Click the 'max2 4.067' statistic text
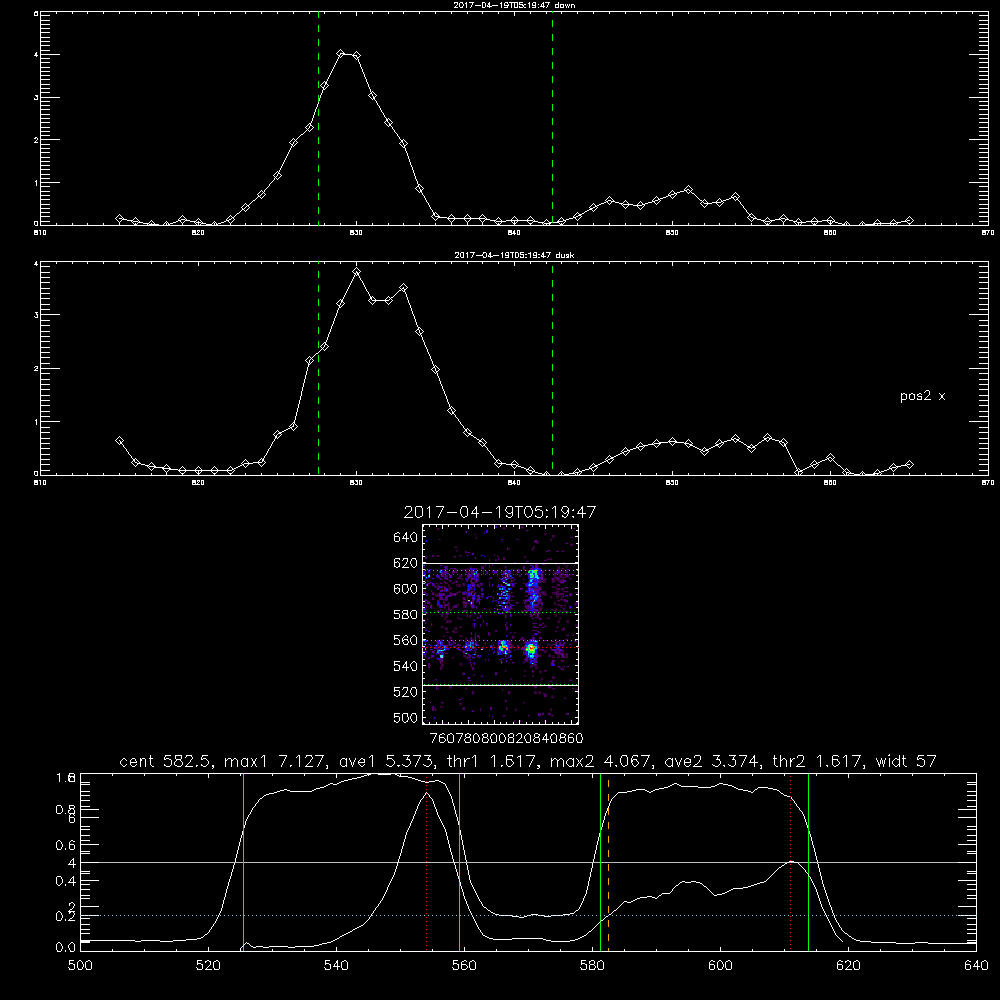This screenshot has width=1000, height=1000. click(x=599, y=761)
